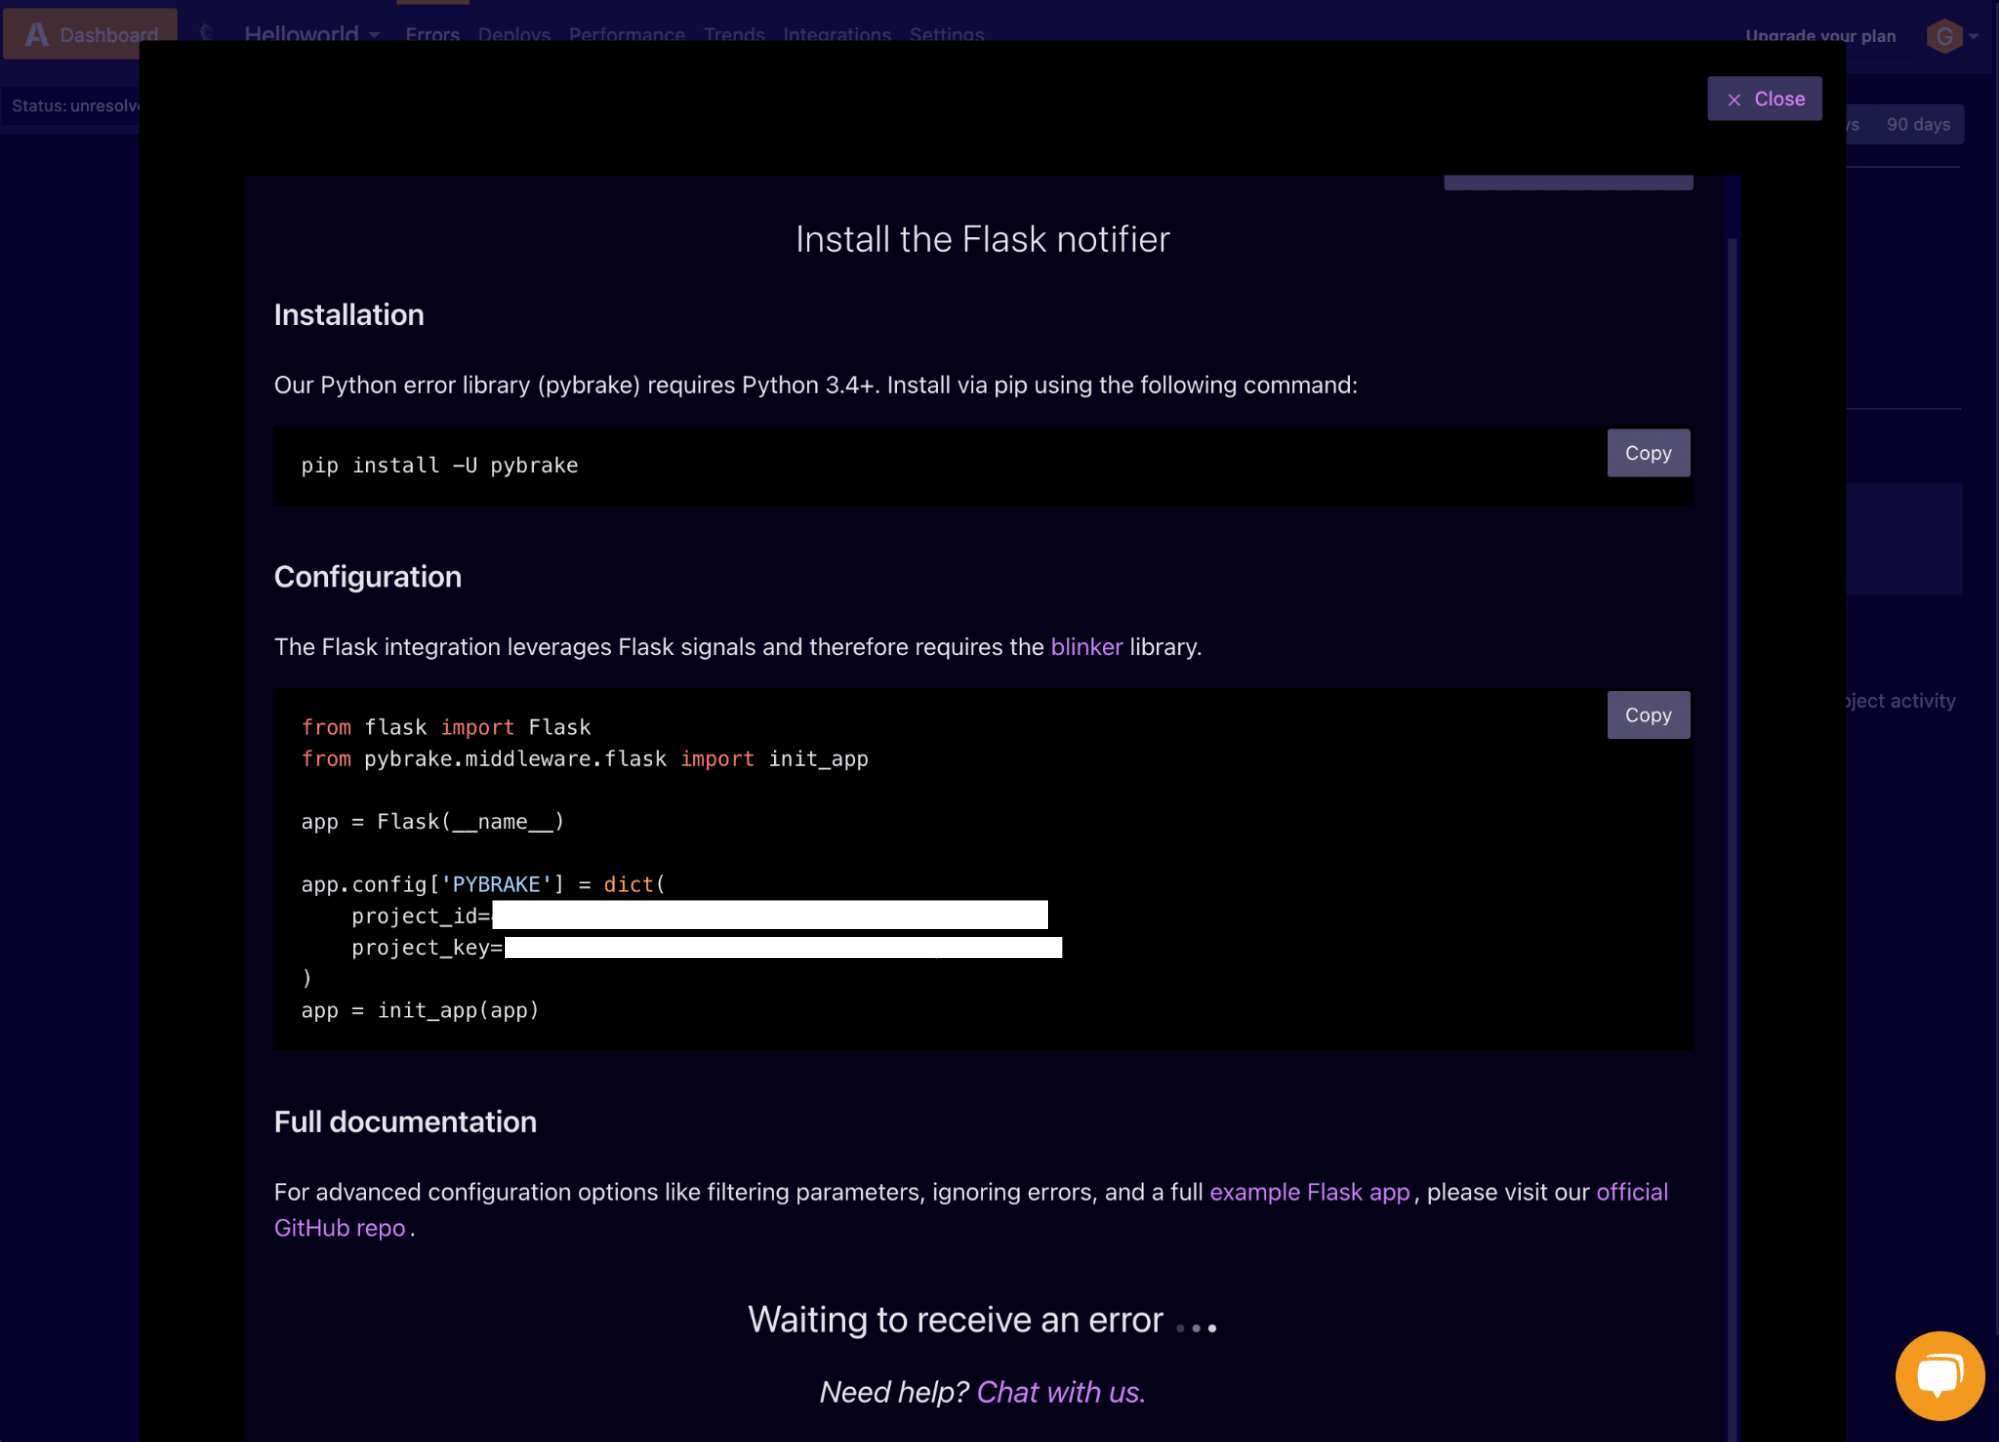
Task: Copy the pip install command
Action: 1648,452
